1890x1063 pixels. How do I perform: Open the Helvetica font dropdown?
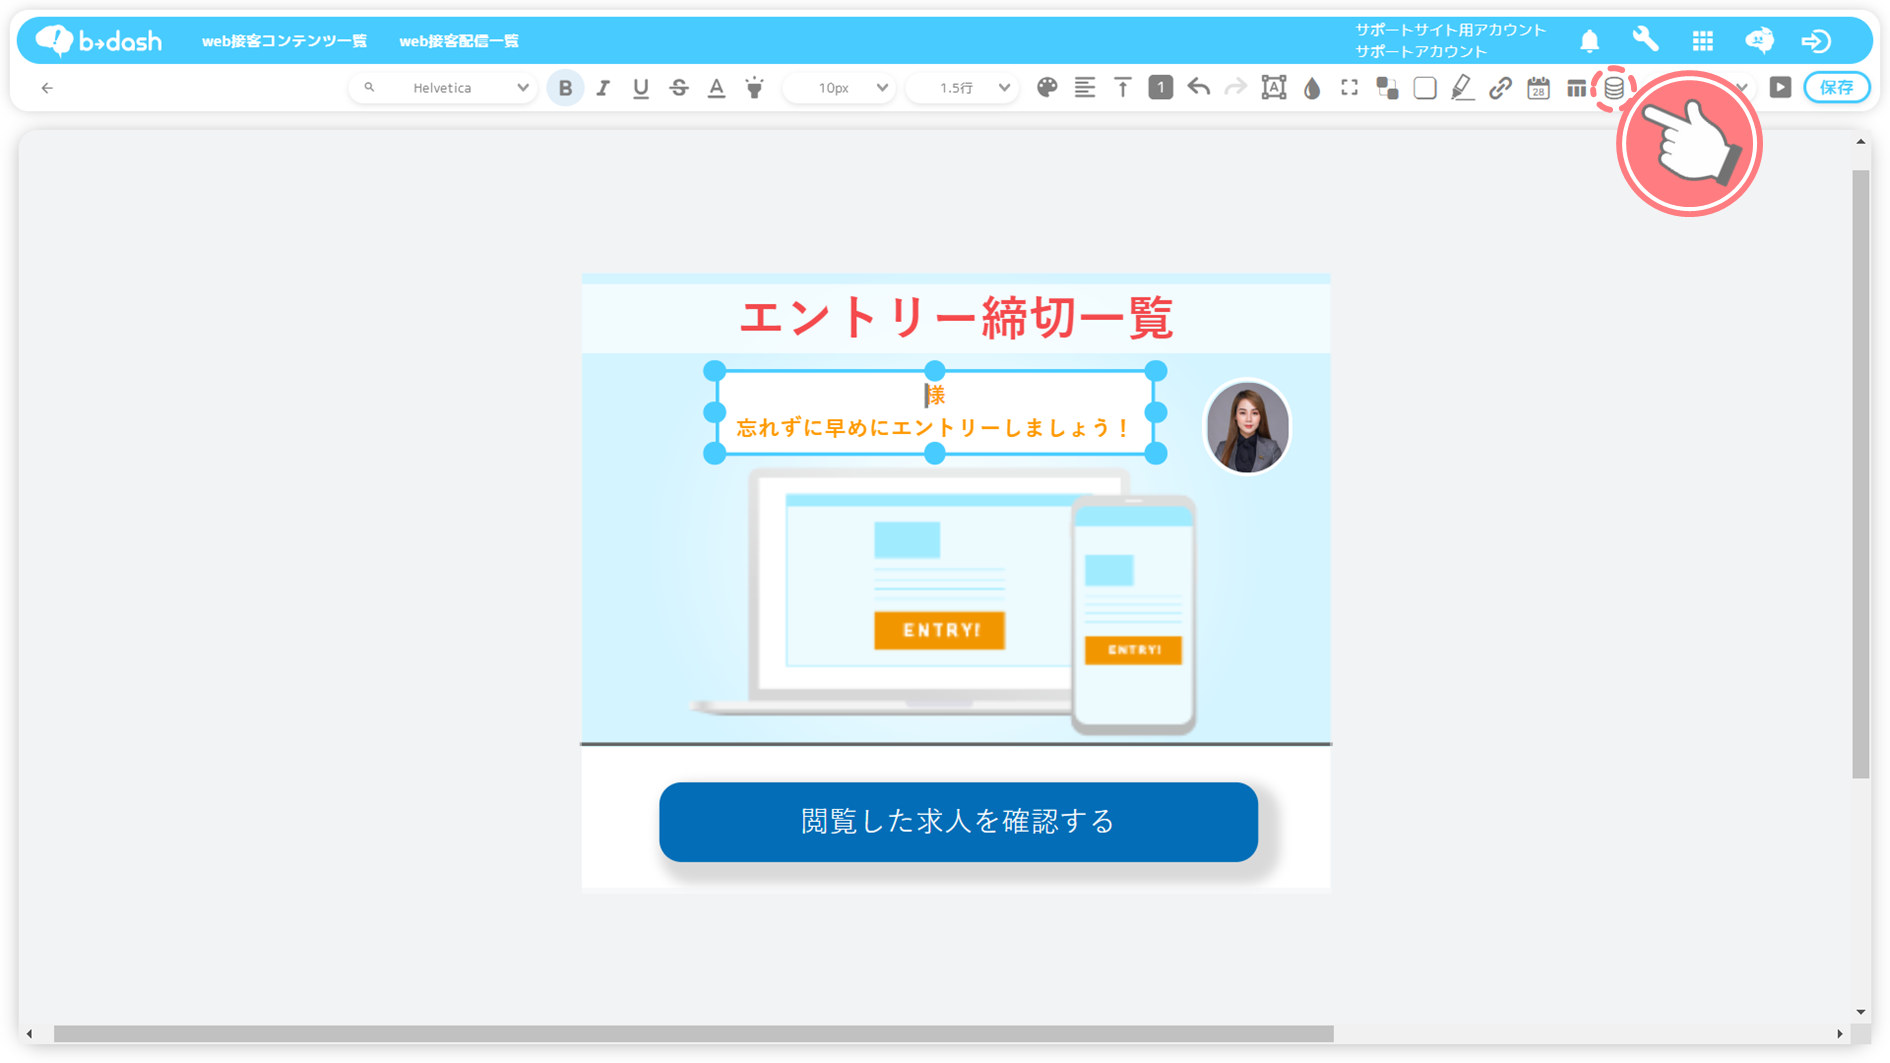click(x=444, y=88)
